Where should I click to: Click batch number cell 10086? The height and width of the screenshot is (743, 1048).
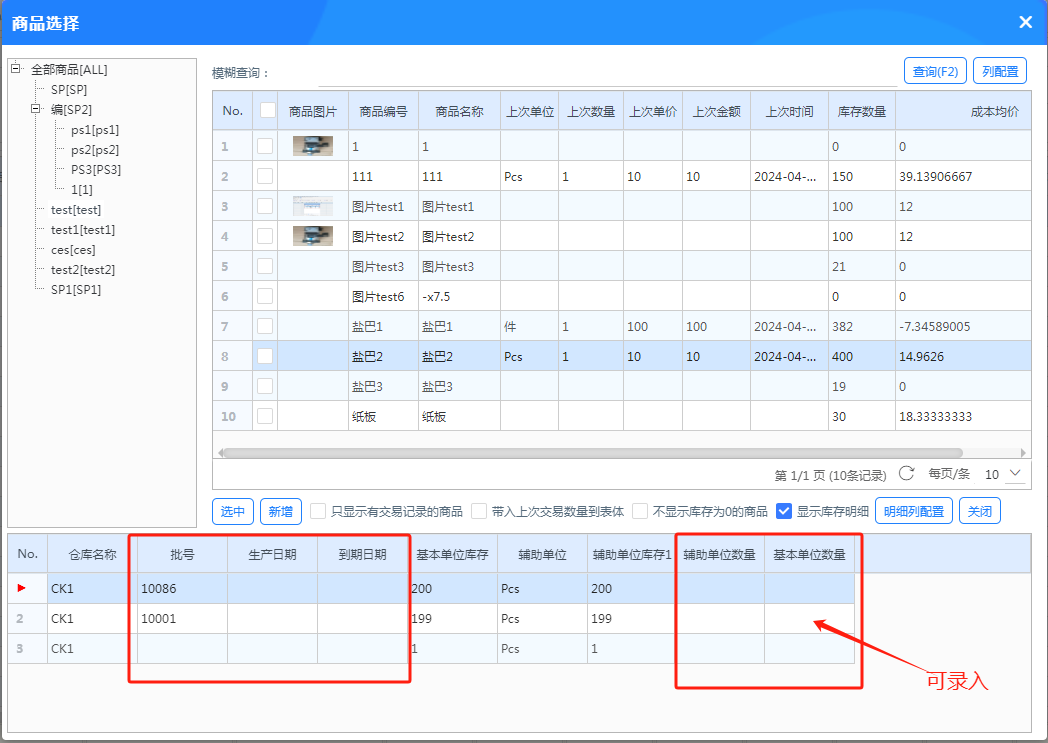(182, 589)
